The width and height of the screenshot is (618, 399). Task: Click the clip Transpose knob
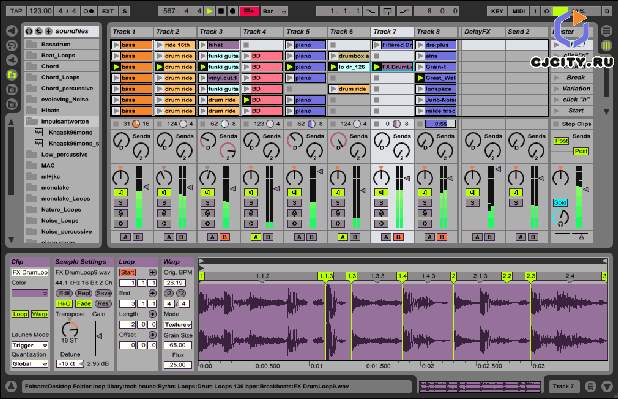pos(70,329)
